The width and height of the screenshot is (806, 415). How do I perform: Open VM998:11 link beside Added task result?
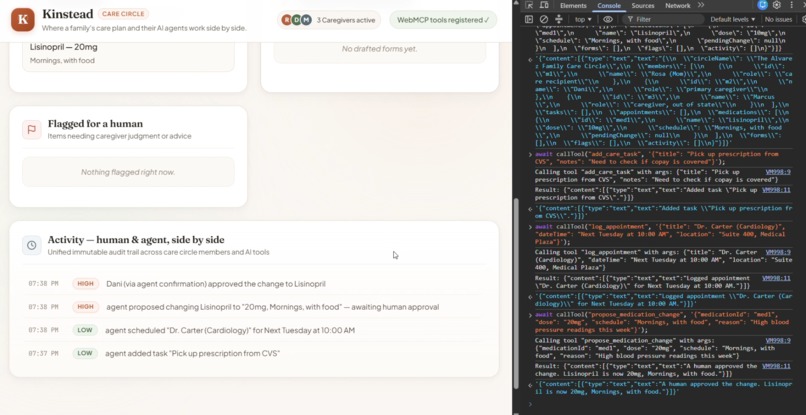776,190
